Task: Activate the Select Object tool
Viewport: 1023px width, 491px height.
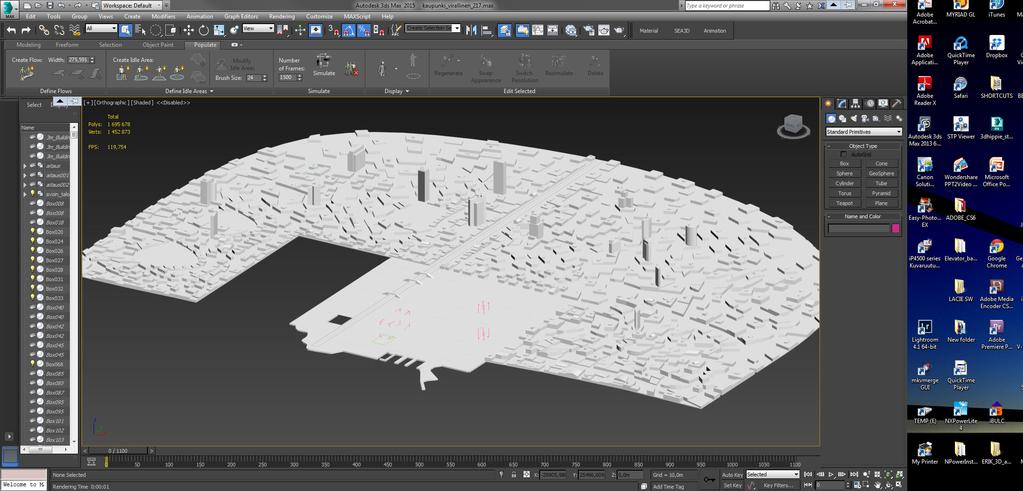Action: pyautogui.click(x=125, y=30)
